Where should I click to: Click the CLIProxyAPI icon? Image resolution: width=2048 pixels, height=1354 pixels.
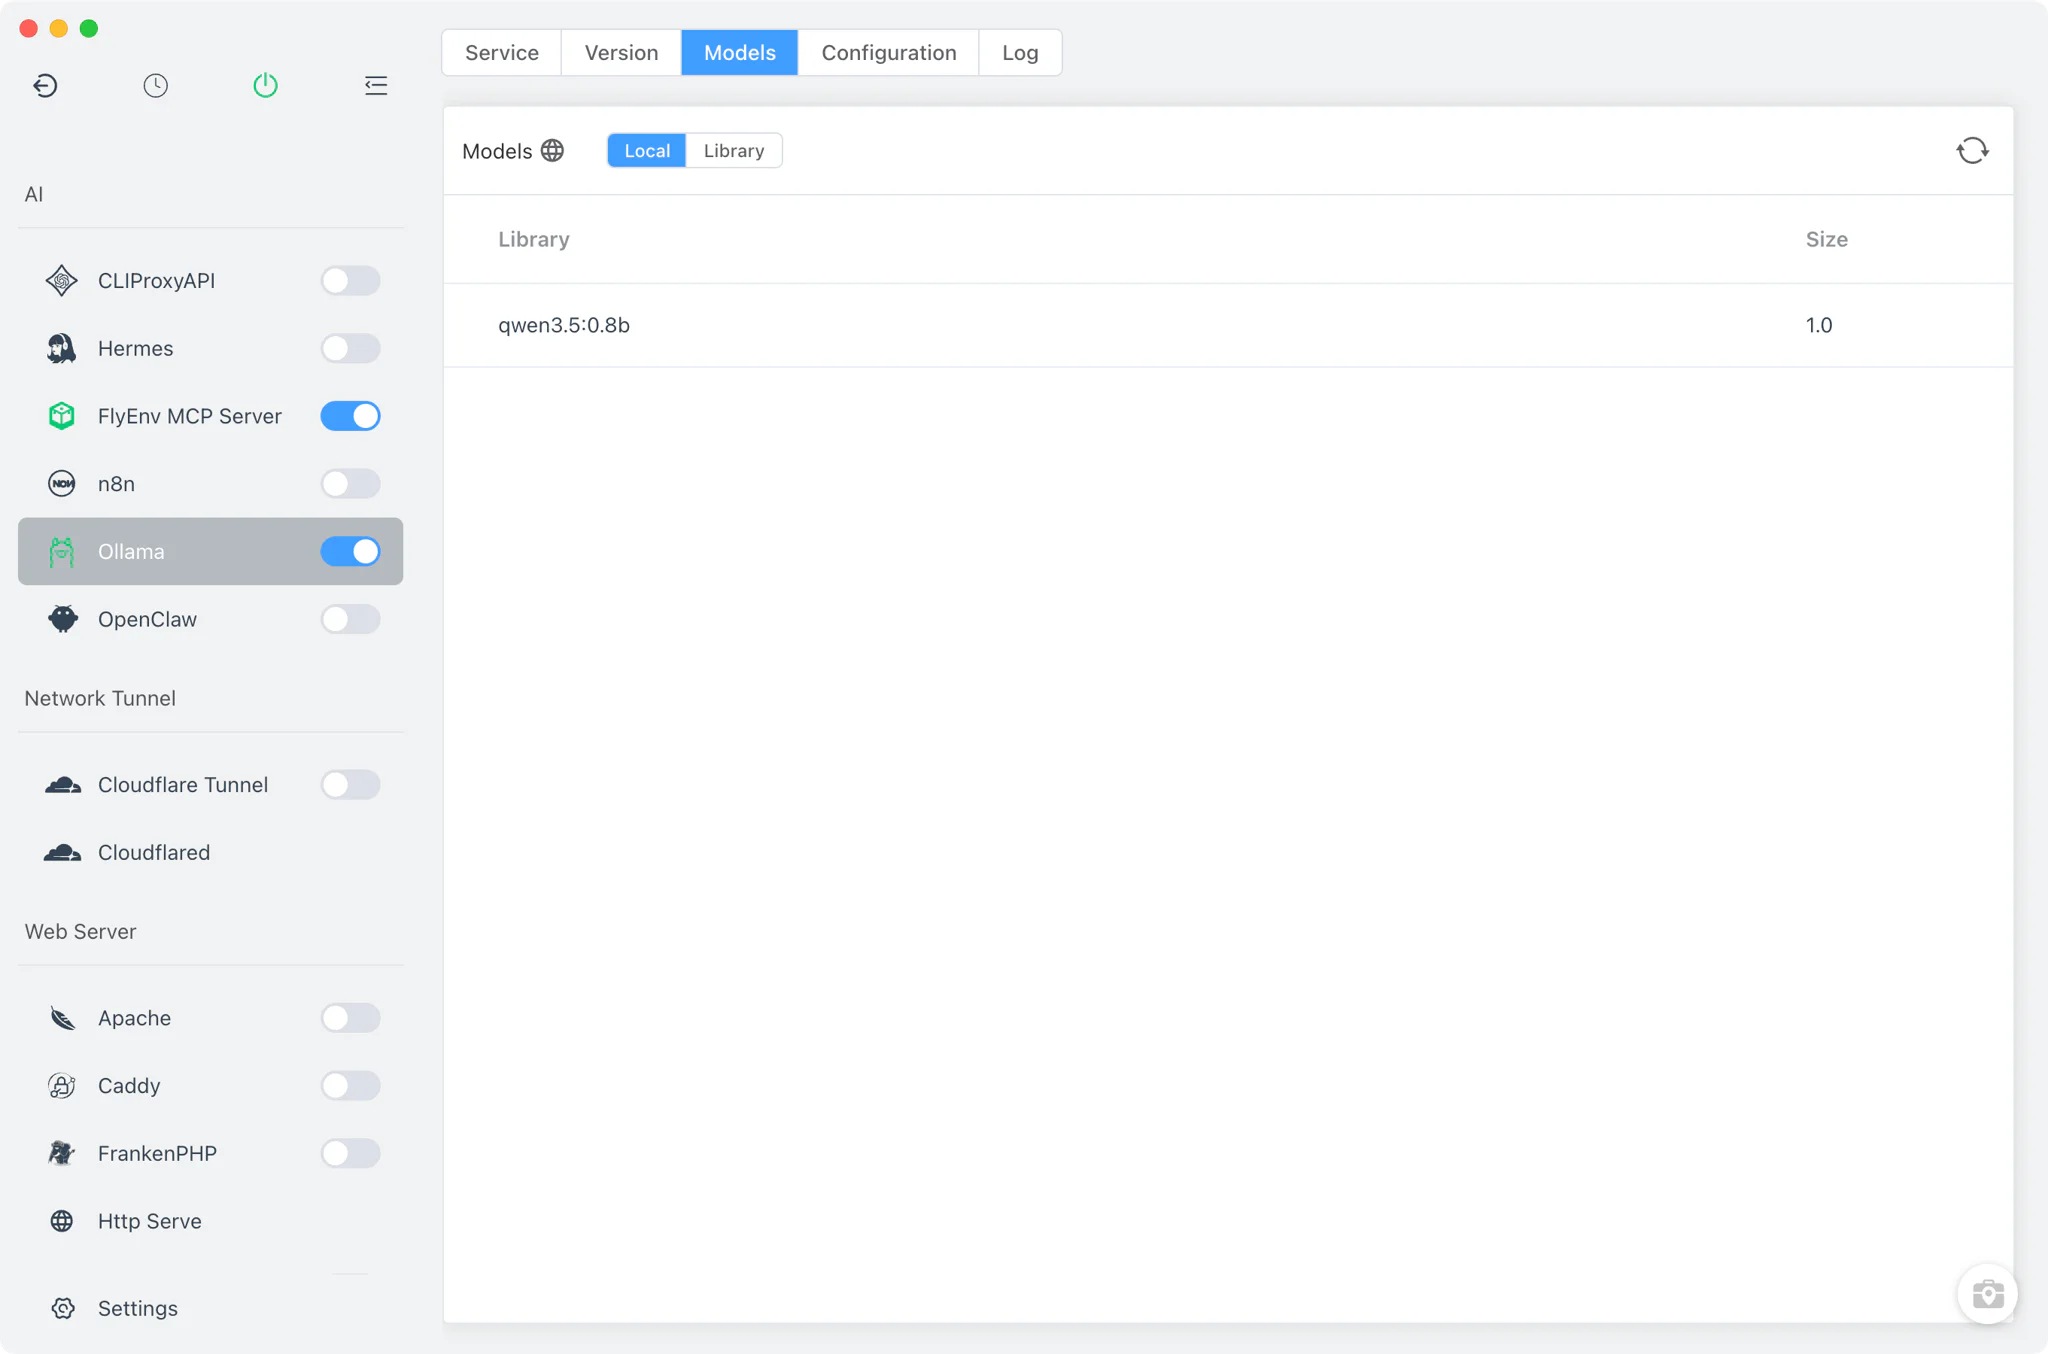pyautogui.click(x=62, y=281)
